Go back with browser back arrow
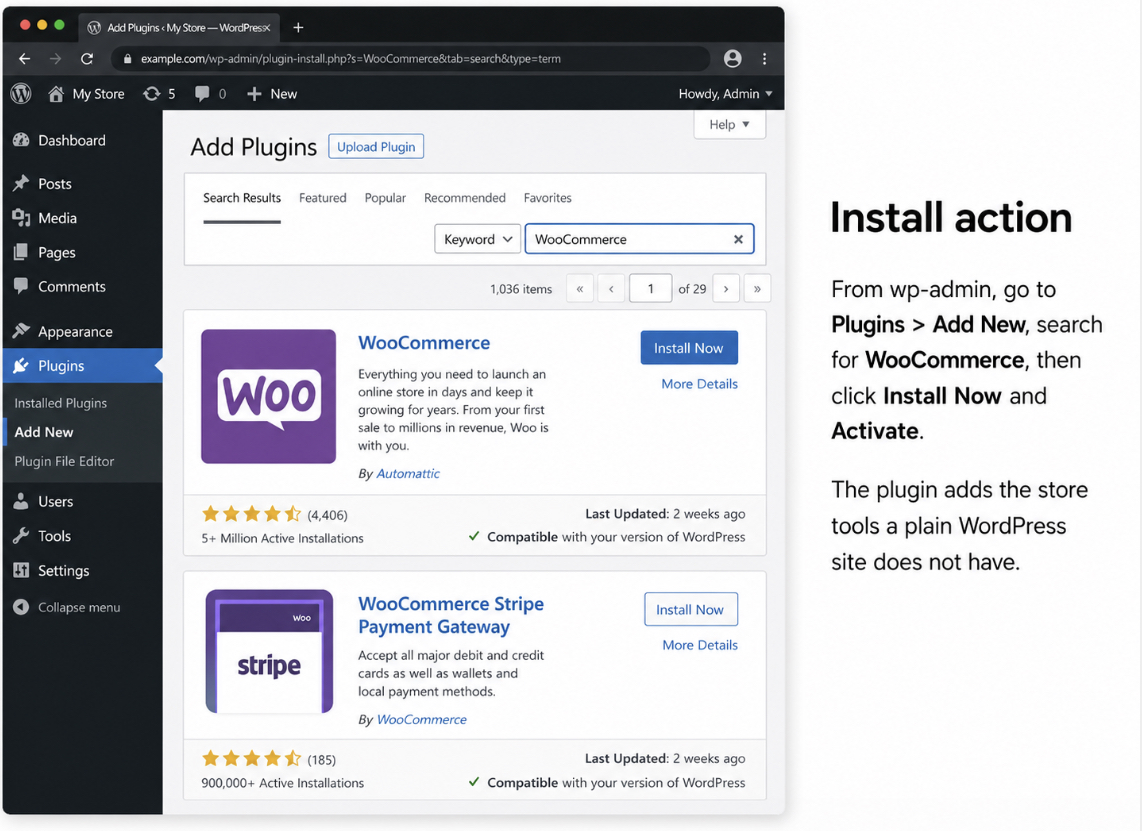The width and height of the screenshot is (1142, 831). 25,58
